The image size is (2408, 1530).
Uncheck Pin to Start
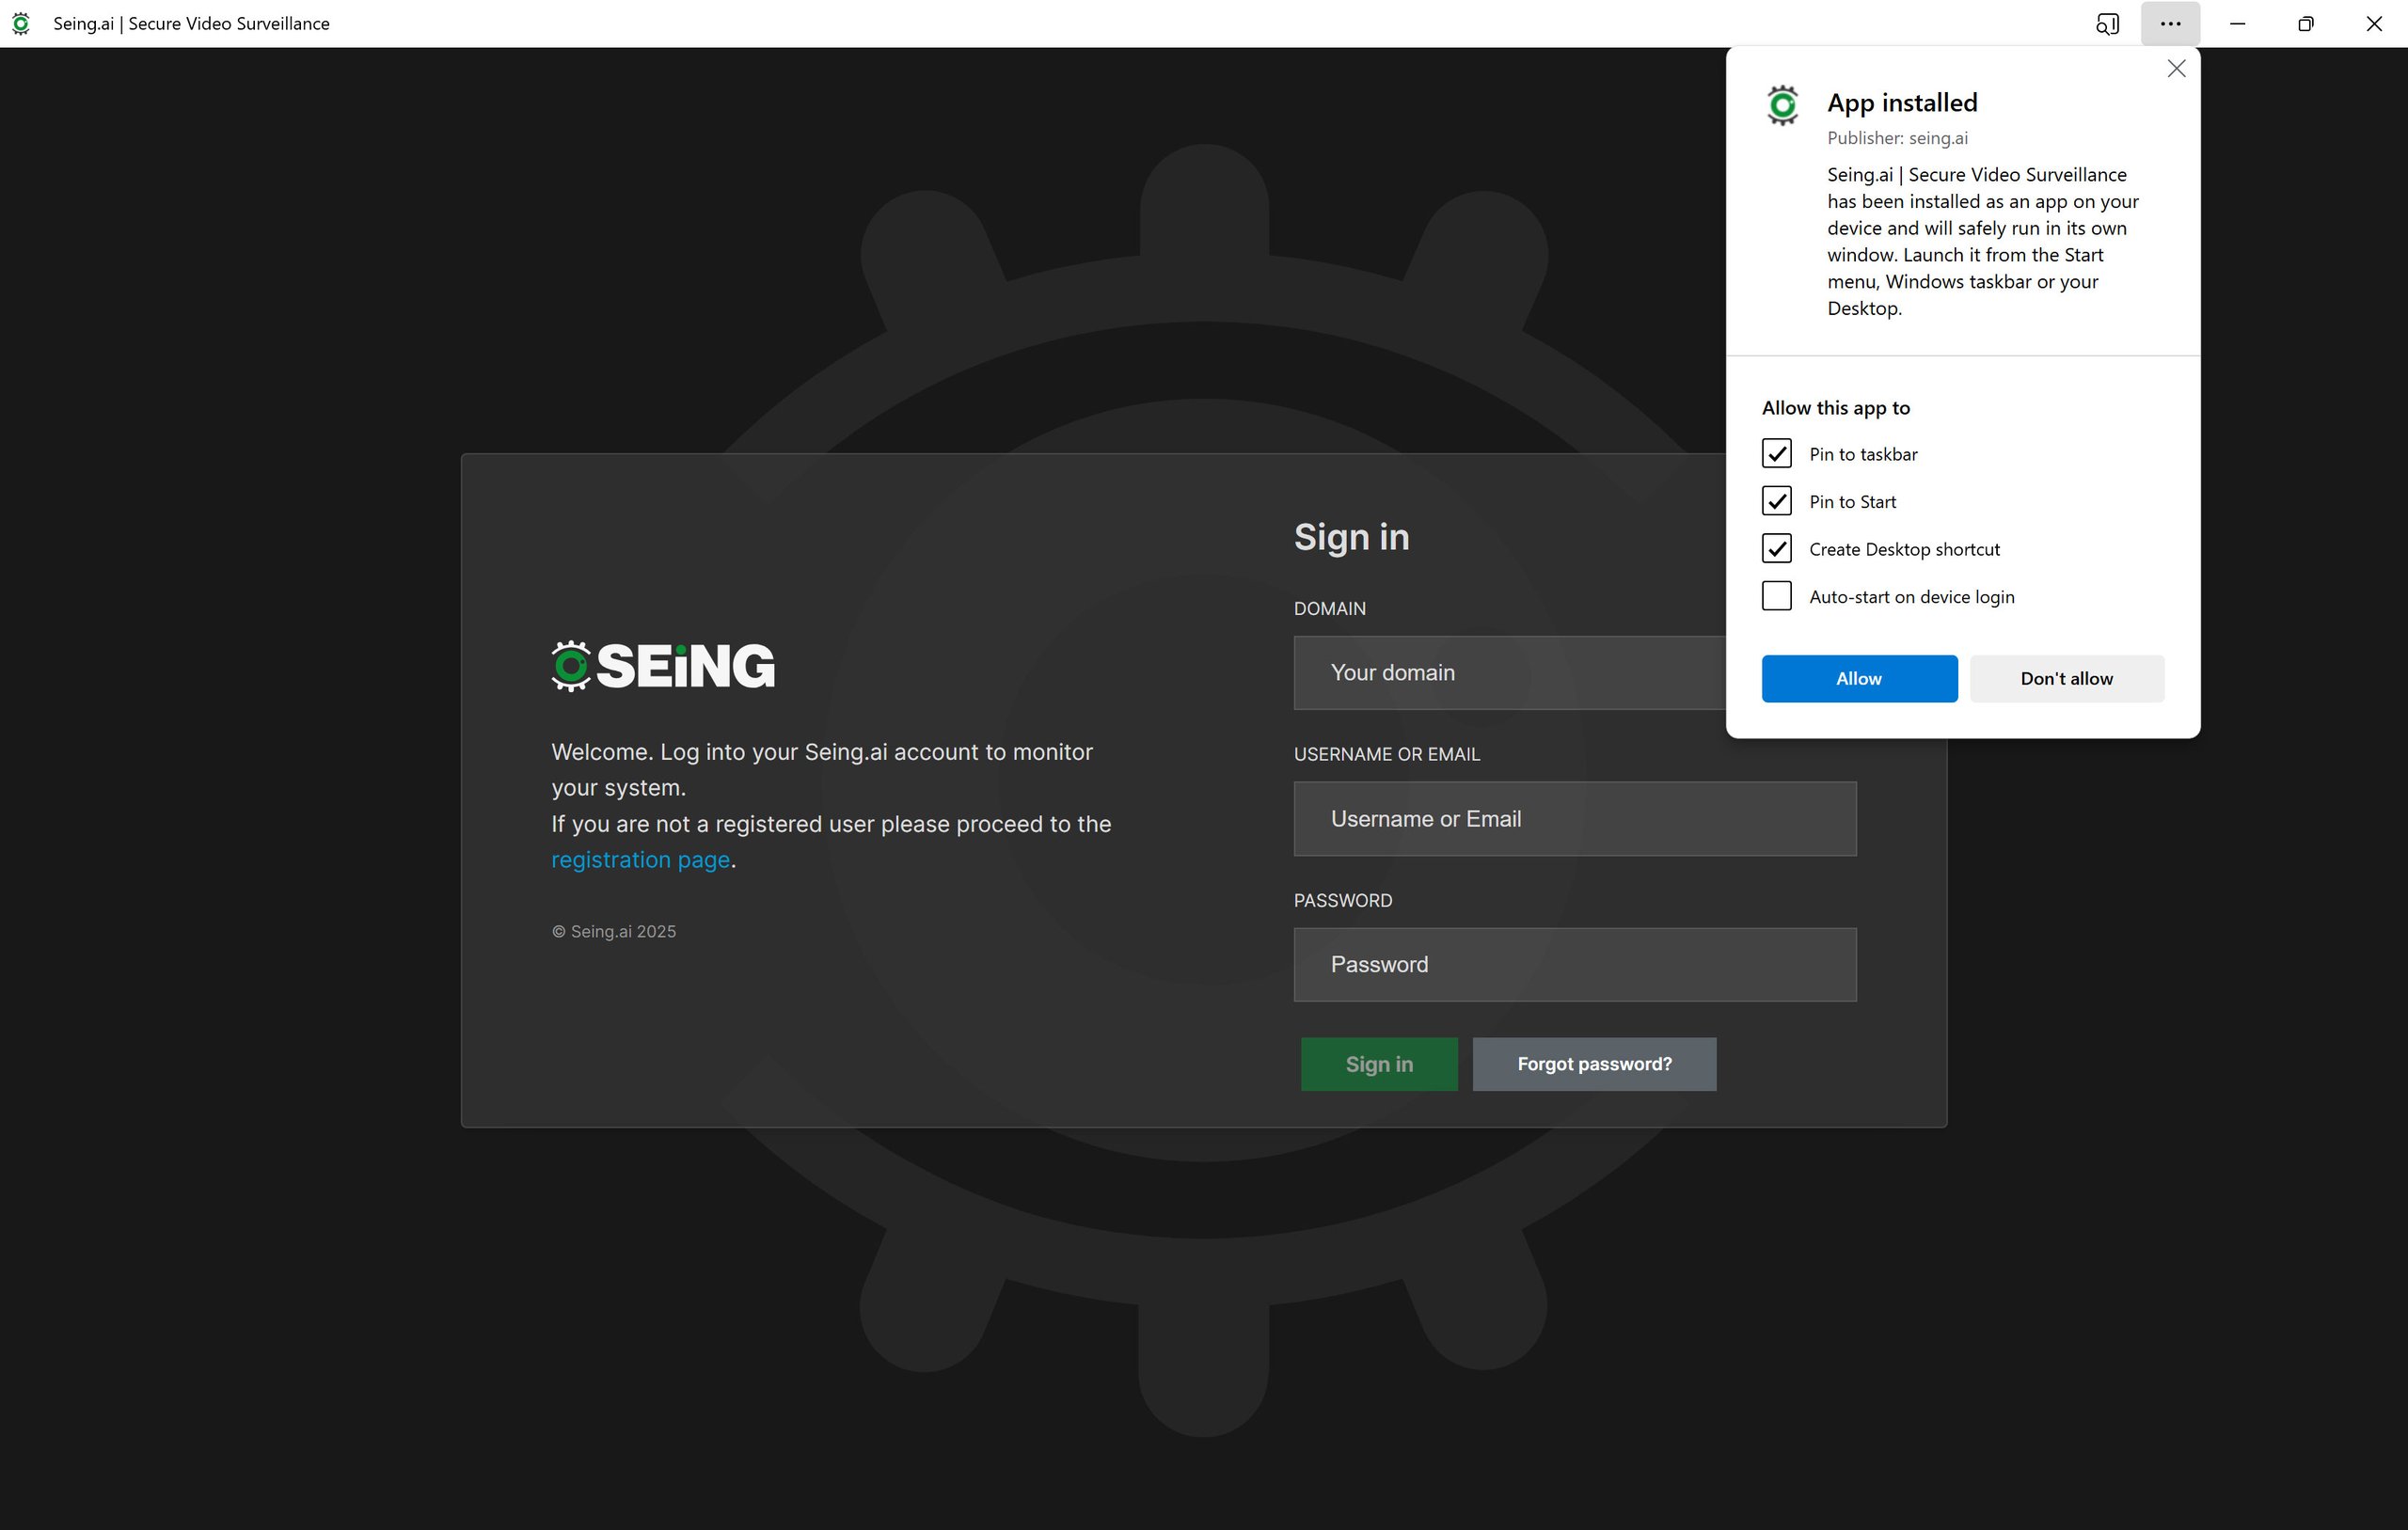tap(1776, 501)
